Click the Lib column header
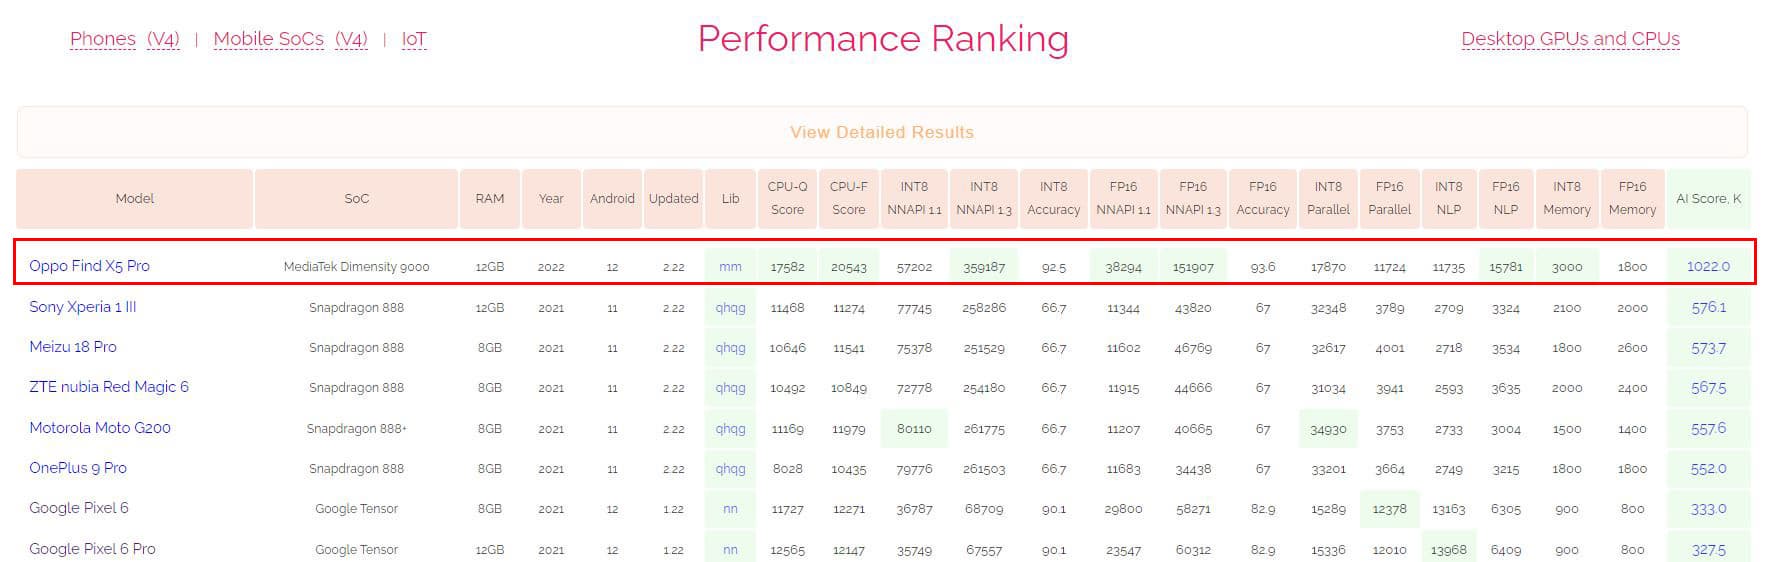Image resolution: width=1769 pixels, height=562 pixels. pyautogui.click(x=731, y=198)
